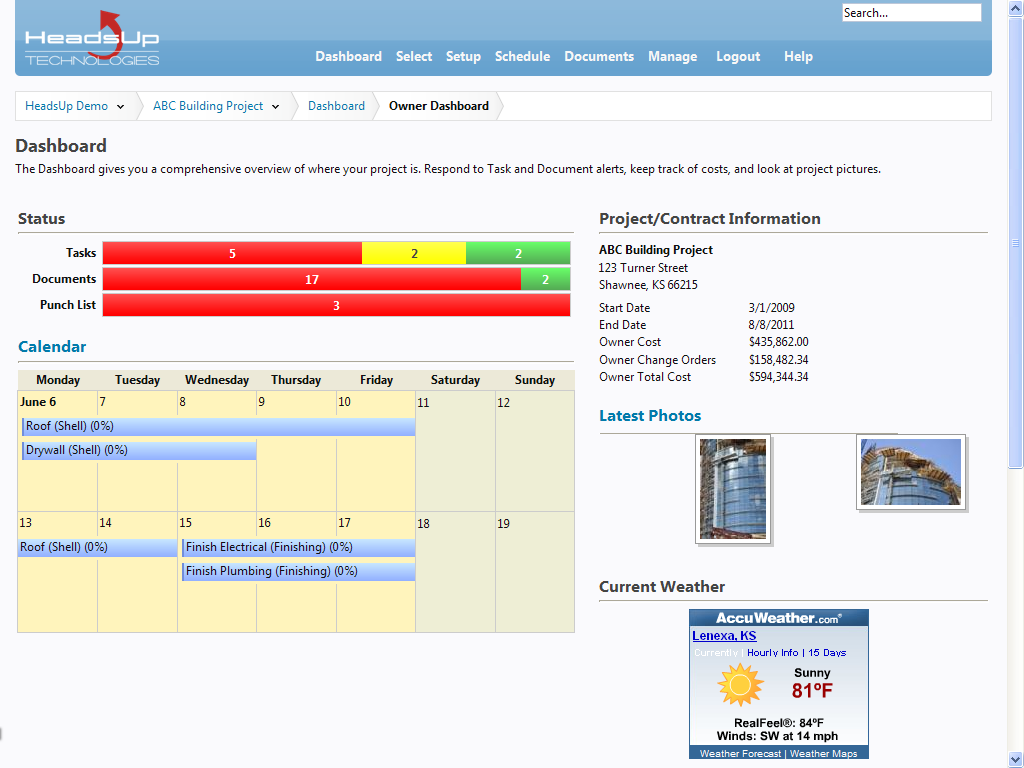This screenshot has width=1024, height=768.
Task: Click the yellow Tasks status bar segment
Action: coord(414,254)
